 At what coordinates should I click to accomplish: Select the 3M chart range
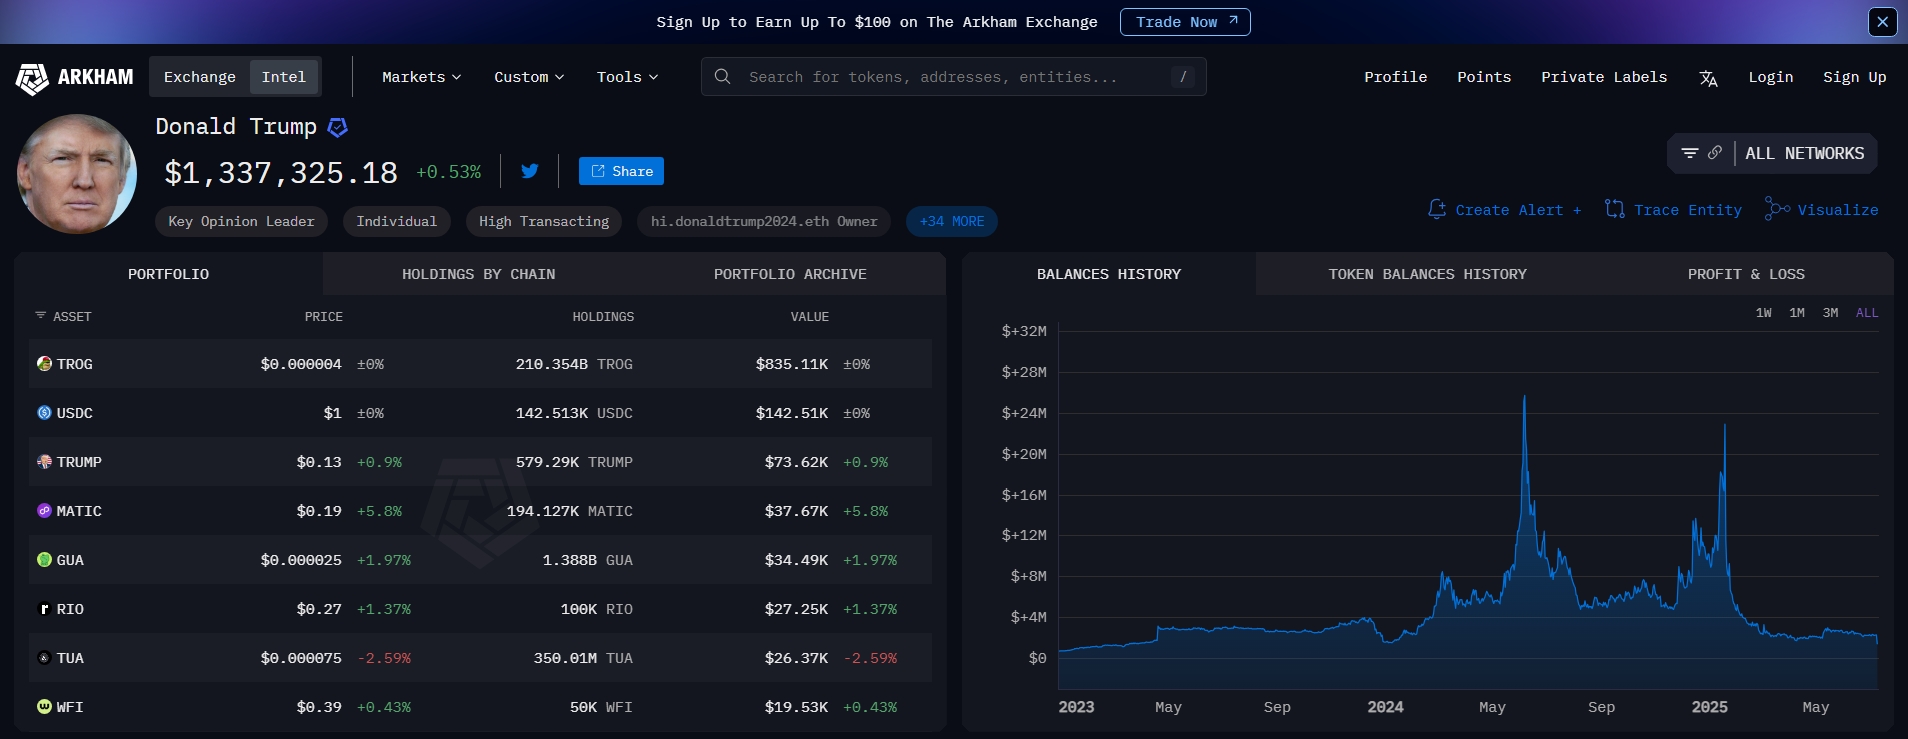point(1830,313)
